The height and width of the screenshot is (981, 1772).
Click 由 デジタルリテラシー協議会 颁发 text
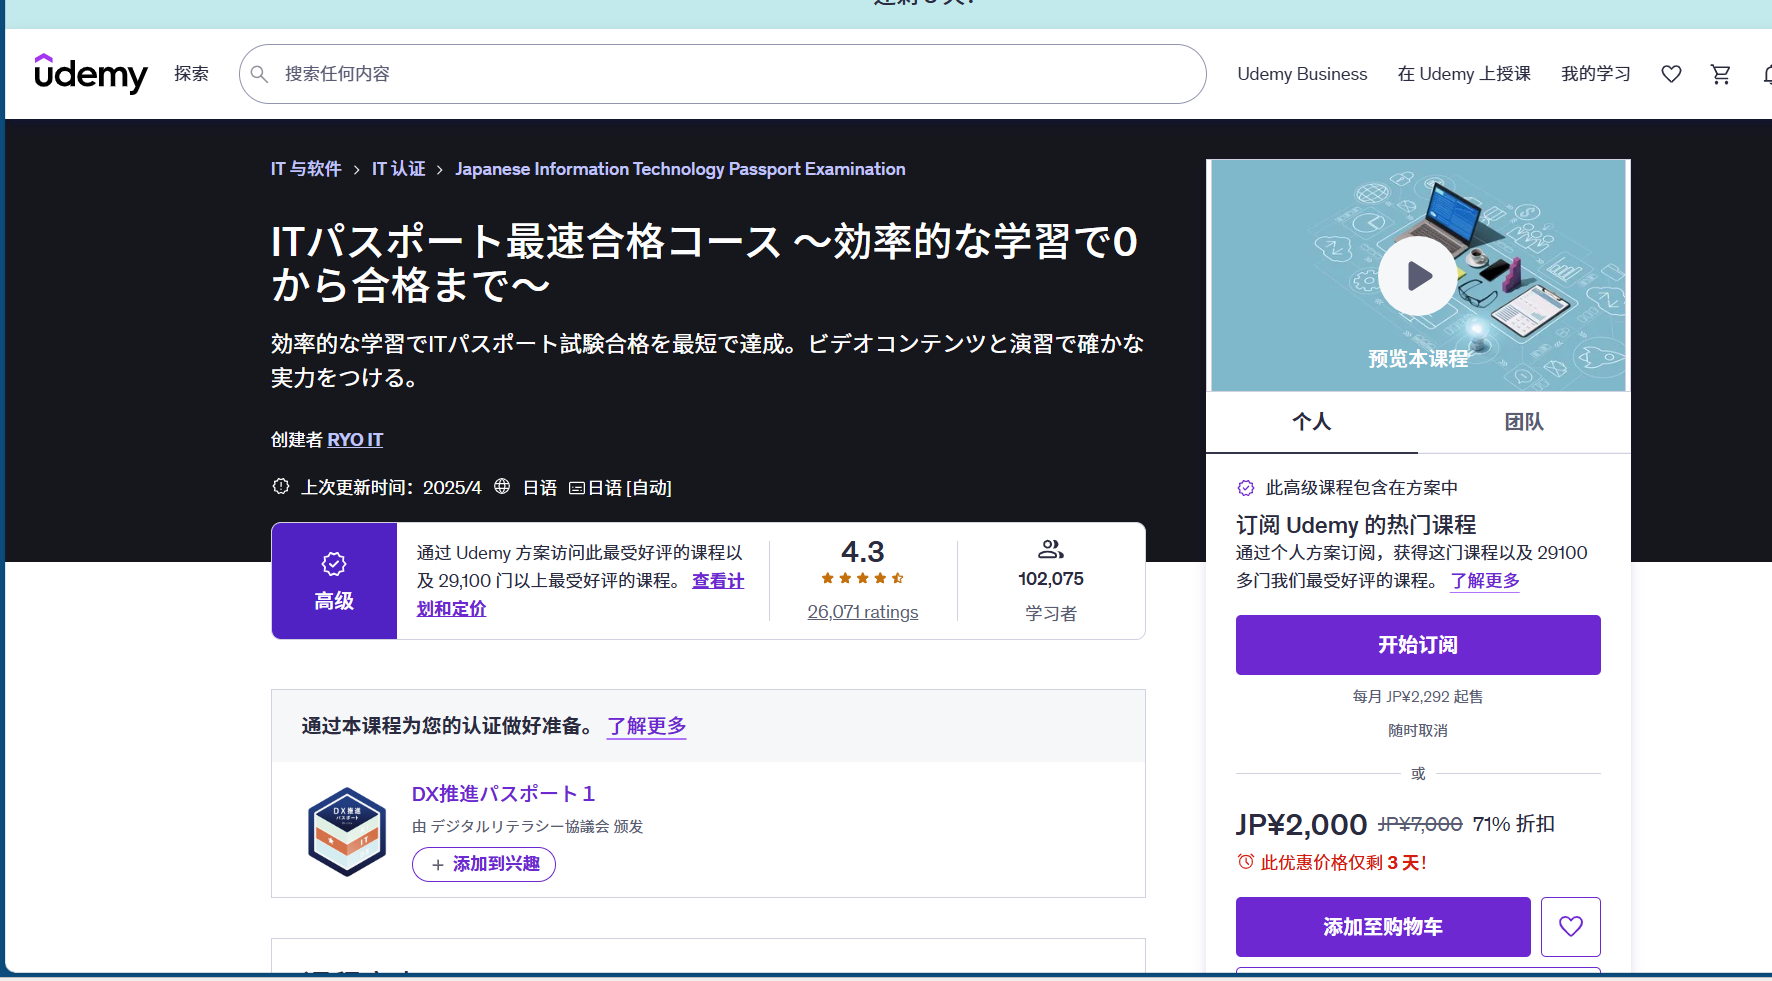coord(528,827)
